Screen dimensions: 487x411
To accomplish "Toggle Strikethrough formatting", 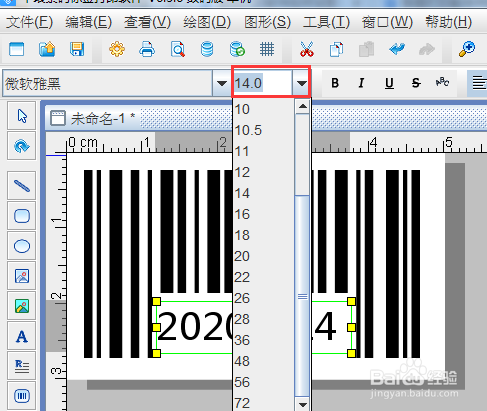I will (x=416, y=83).
